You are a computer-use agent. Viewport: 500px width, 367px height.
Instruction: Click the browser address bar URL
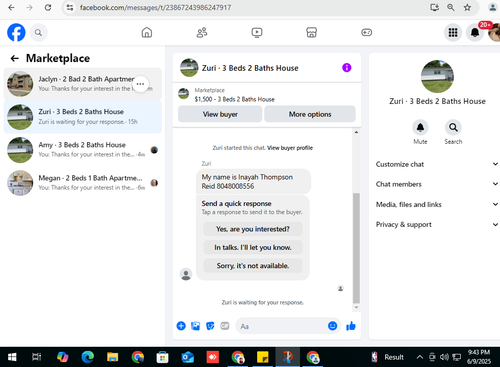pos(155,7)
